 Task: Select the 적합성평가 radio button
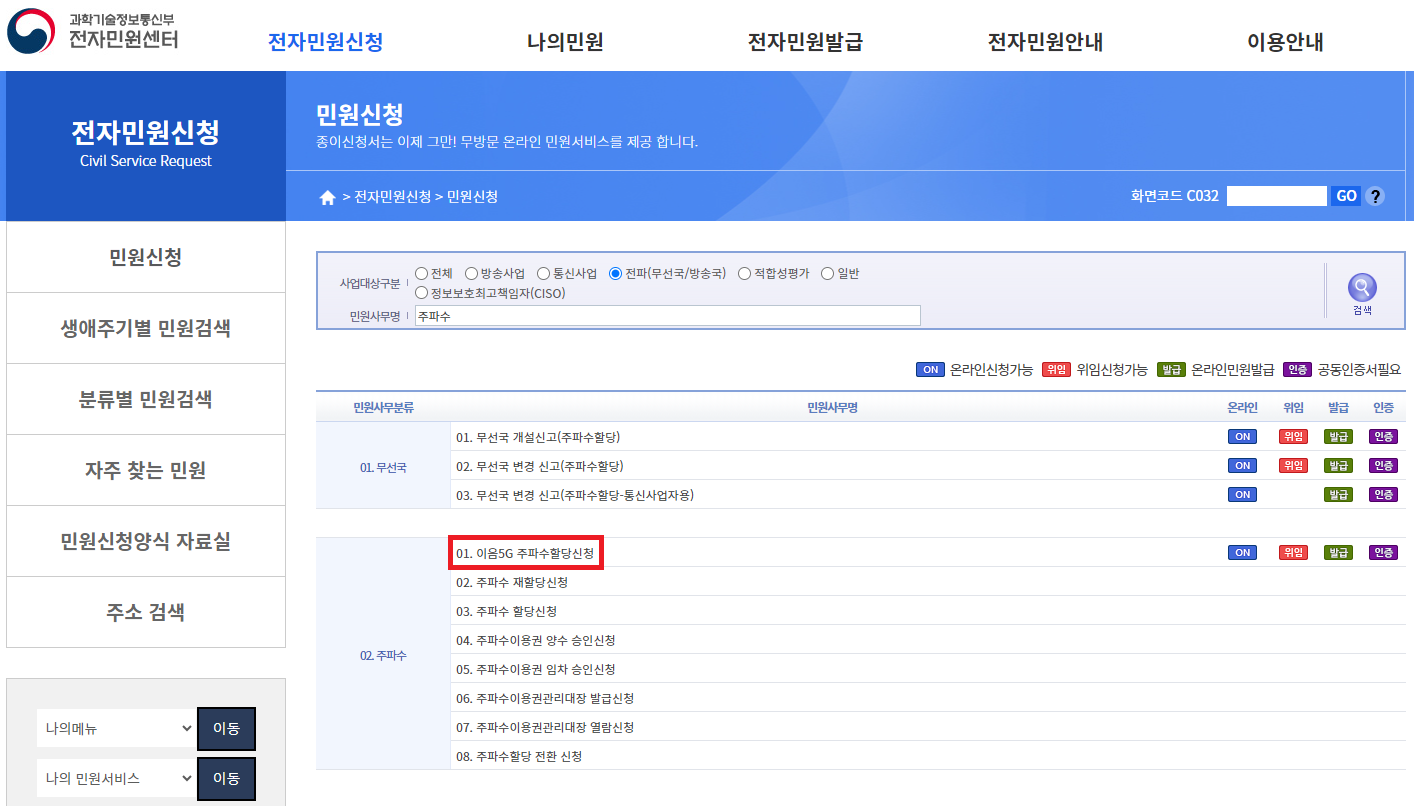[x=745, y=274]
